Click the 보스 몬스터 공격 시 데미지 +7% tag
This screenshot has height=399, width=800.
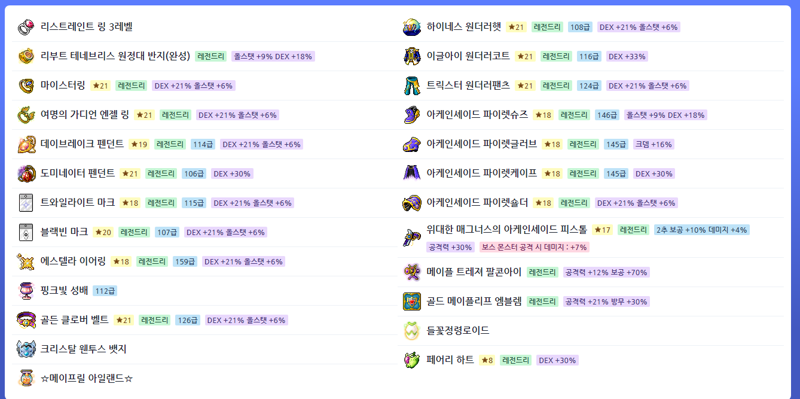[x=534, y=247]
